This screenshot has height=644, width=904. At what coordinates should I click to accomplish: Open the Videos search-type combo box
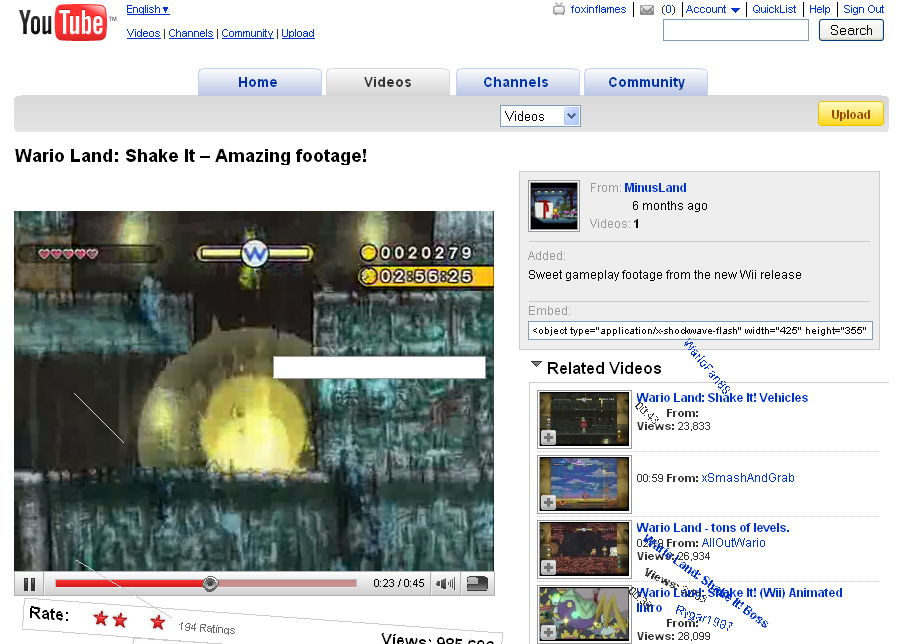tap(540, 116)
